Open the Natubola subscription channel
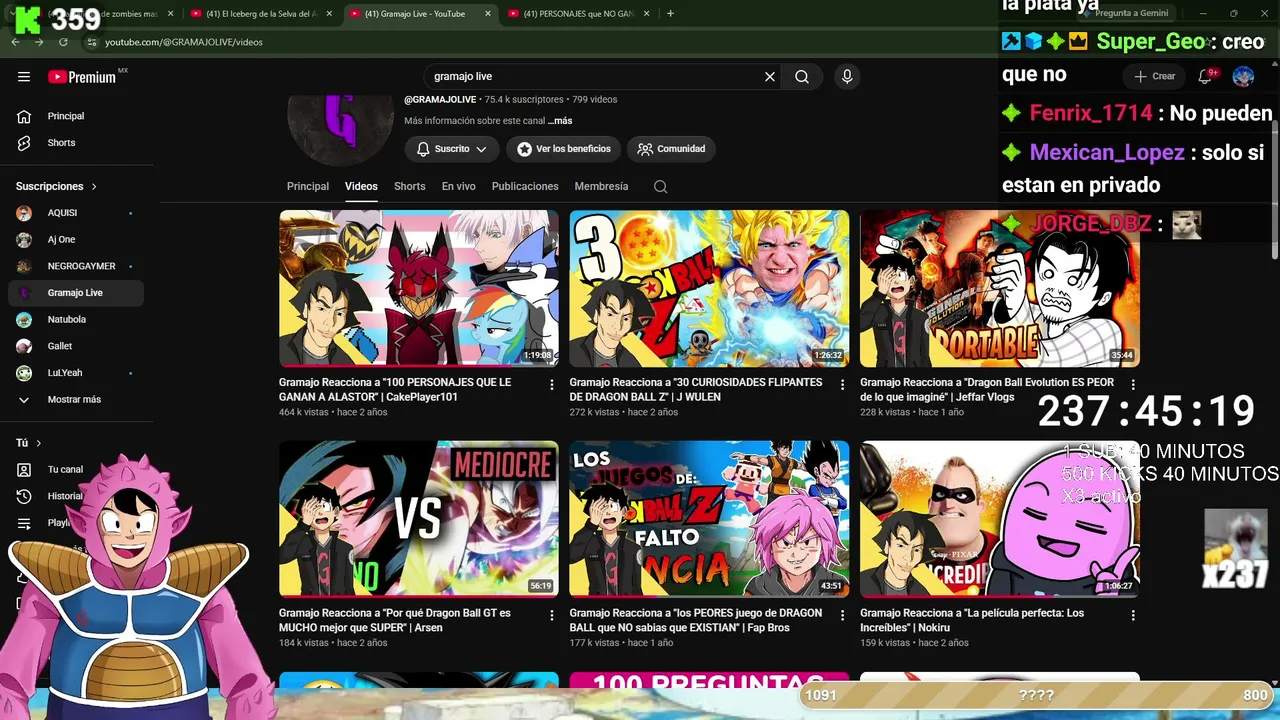1280x720 pixels. point(76,320)
